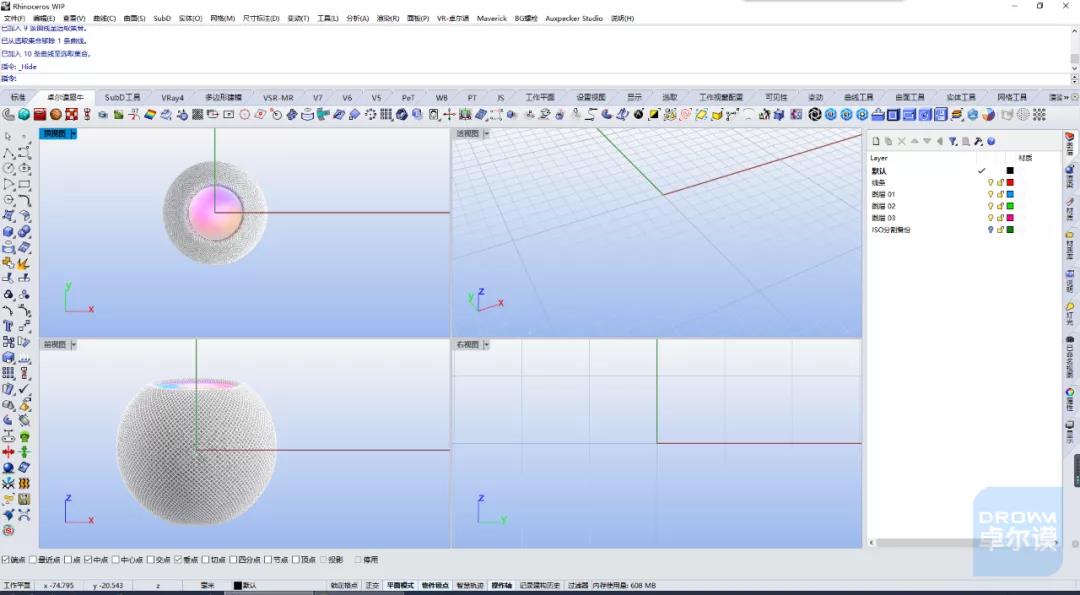
Task: Click the red box icon in top toolbar
Action: 40,114
